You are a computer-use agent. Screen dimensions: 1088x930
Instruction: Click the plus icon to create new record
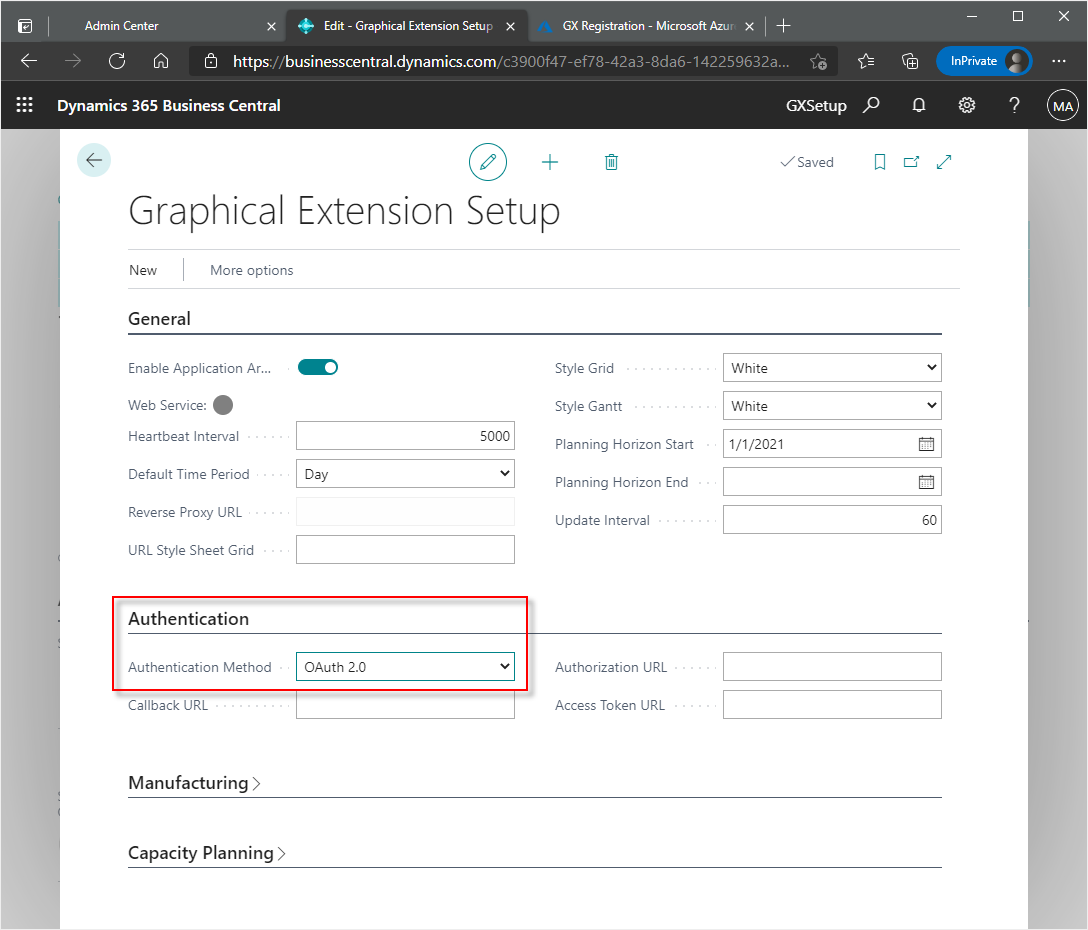(x=550, y=162)
